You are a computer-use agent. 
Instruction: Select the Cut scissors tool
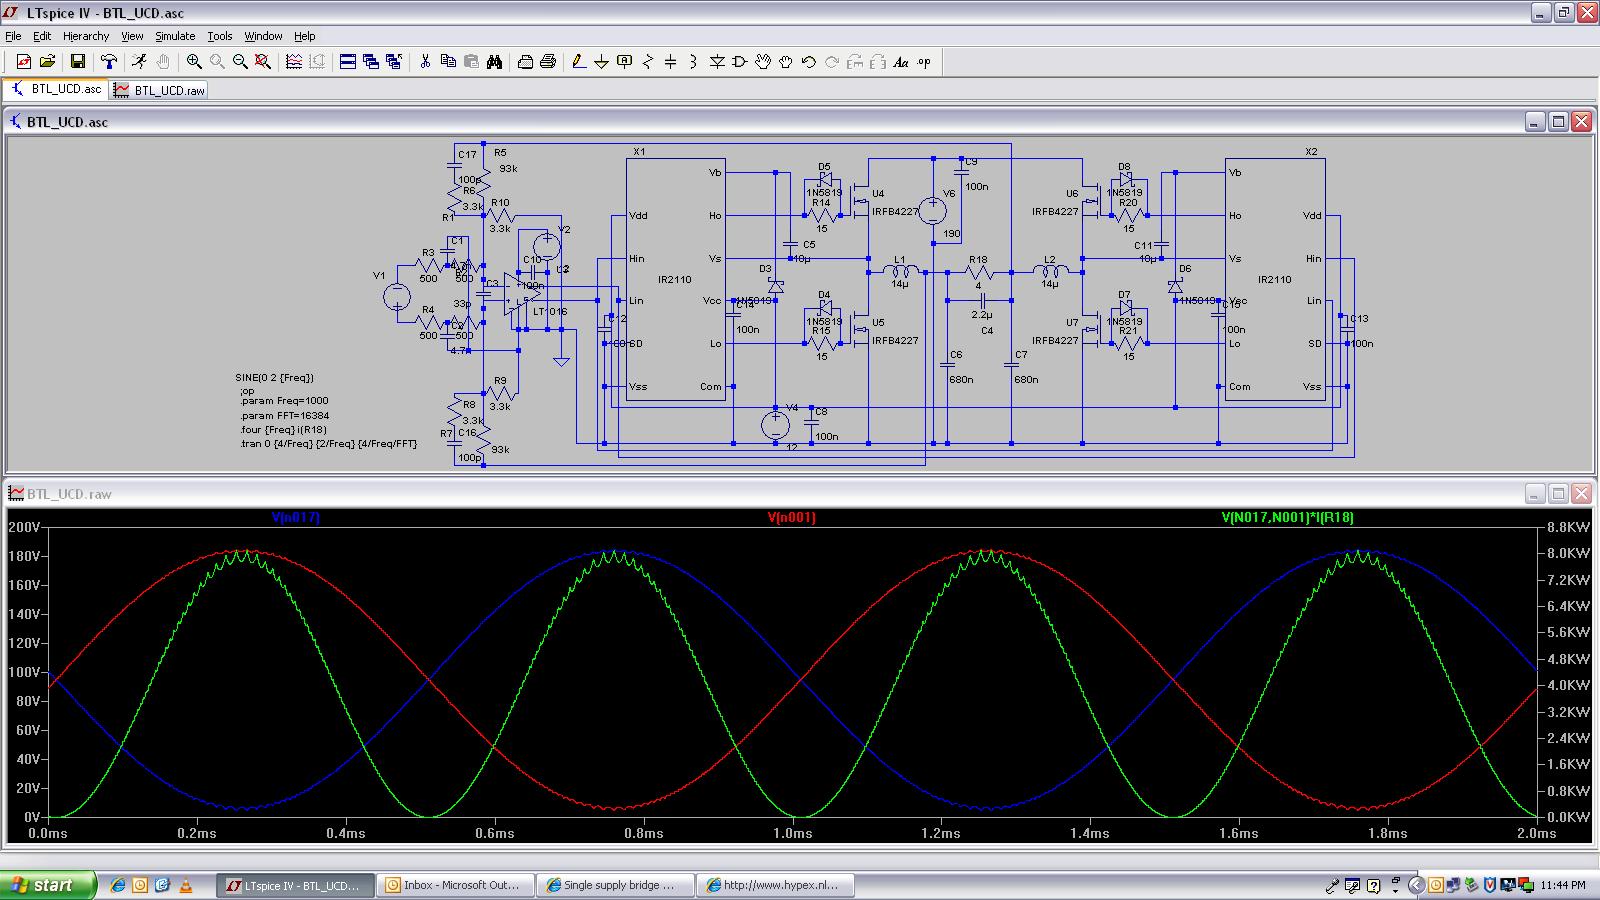click(x=425, y=62)
